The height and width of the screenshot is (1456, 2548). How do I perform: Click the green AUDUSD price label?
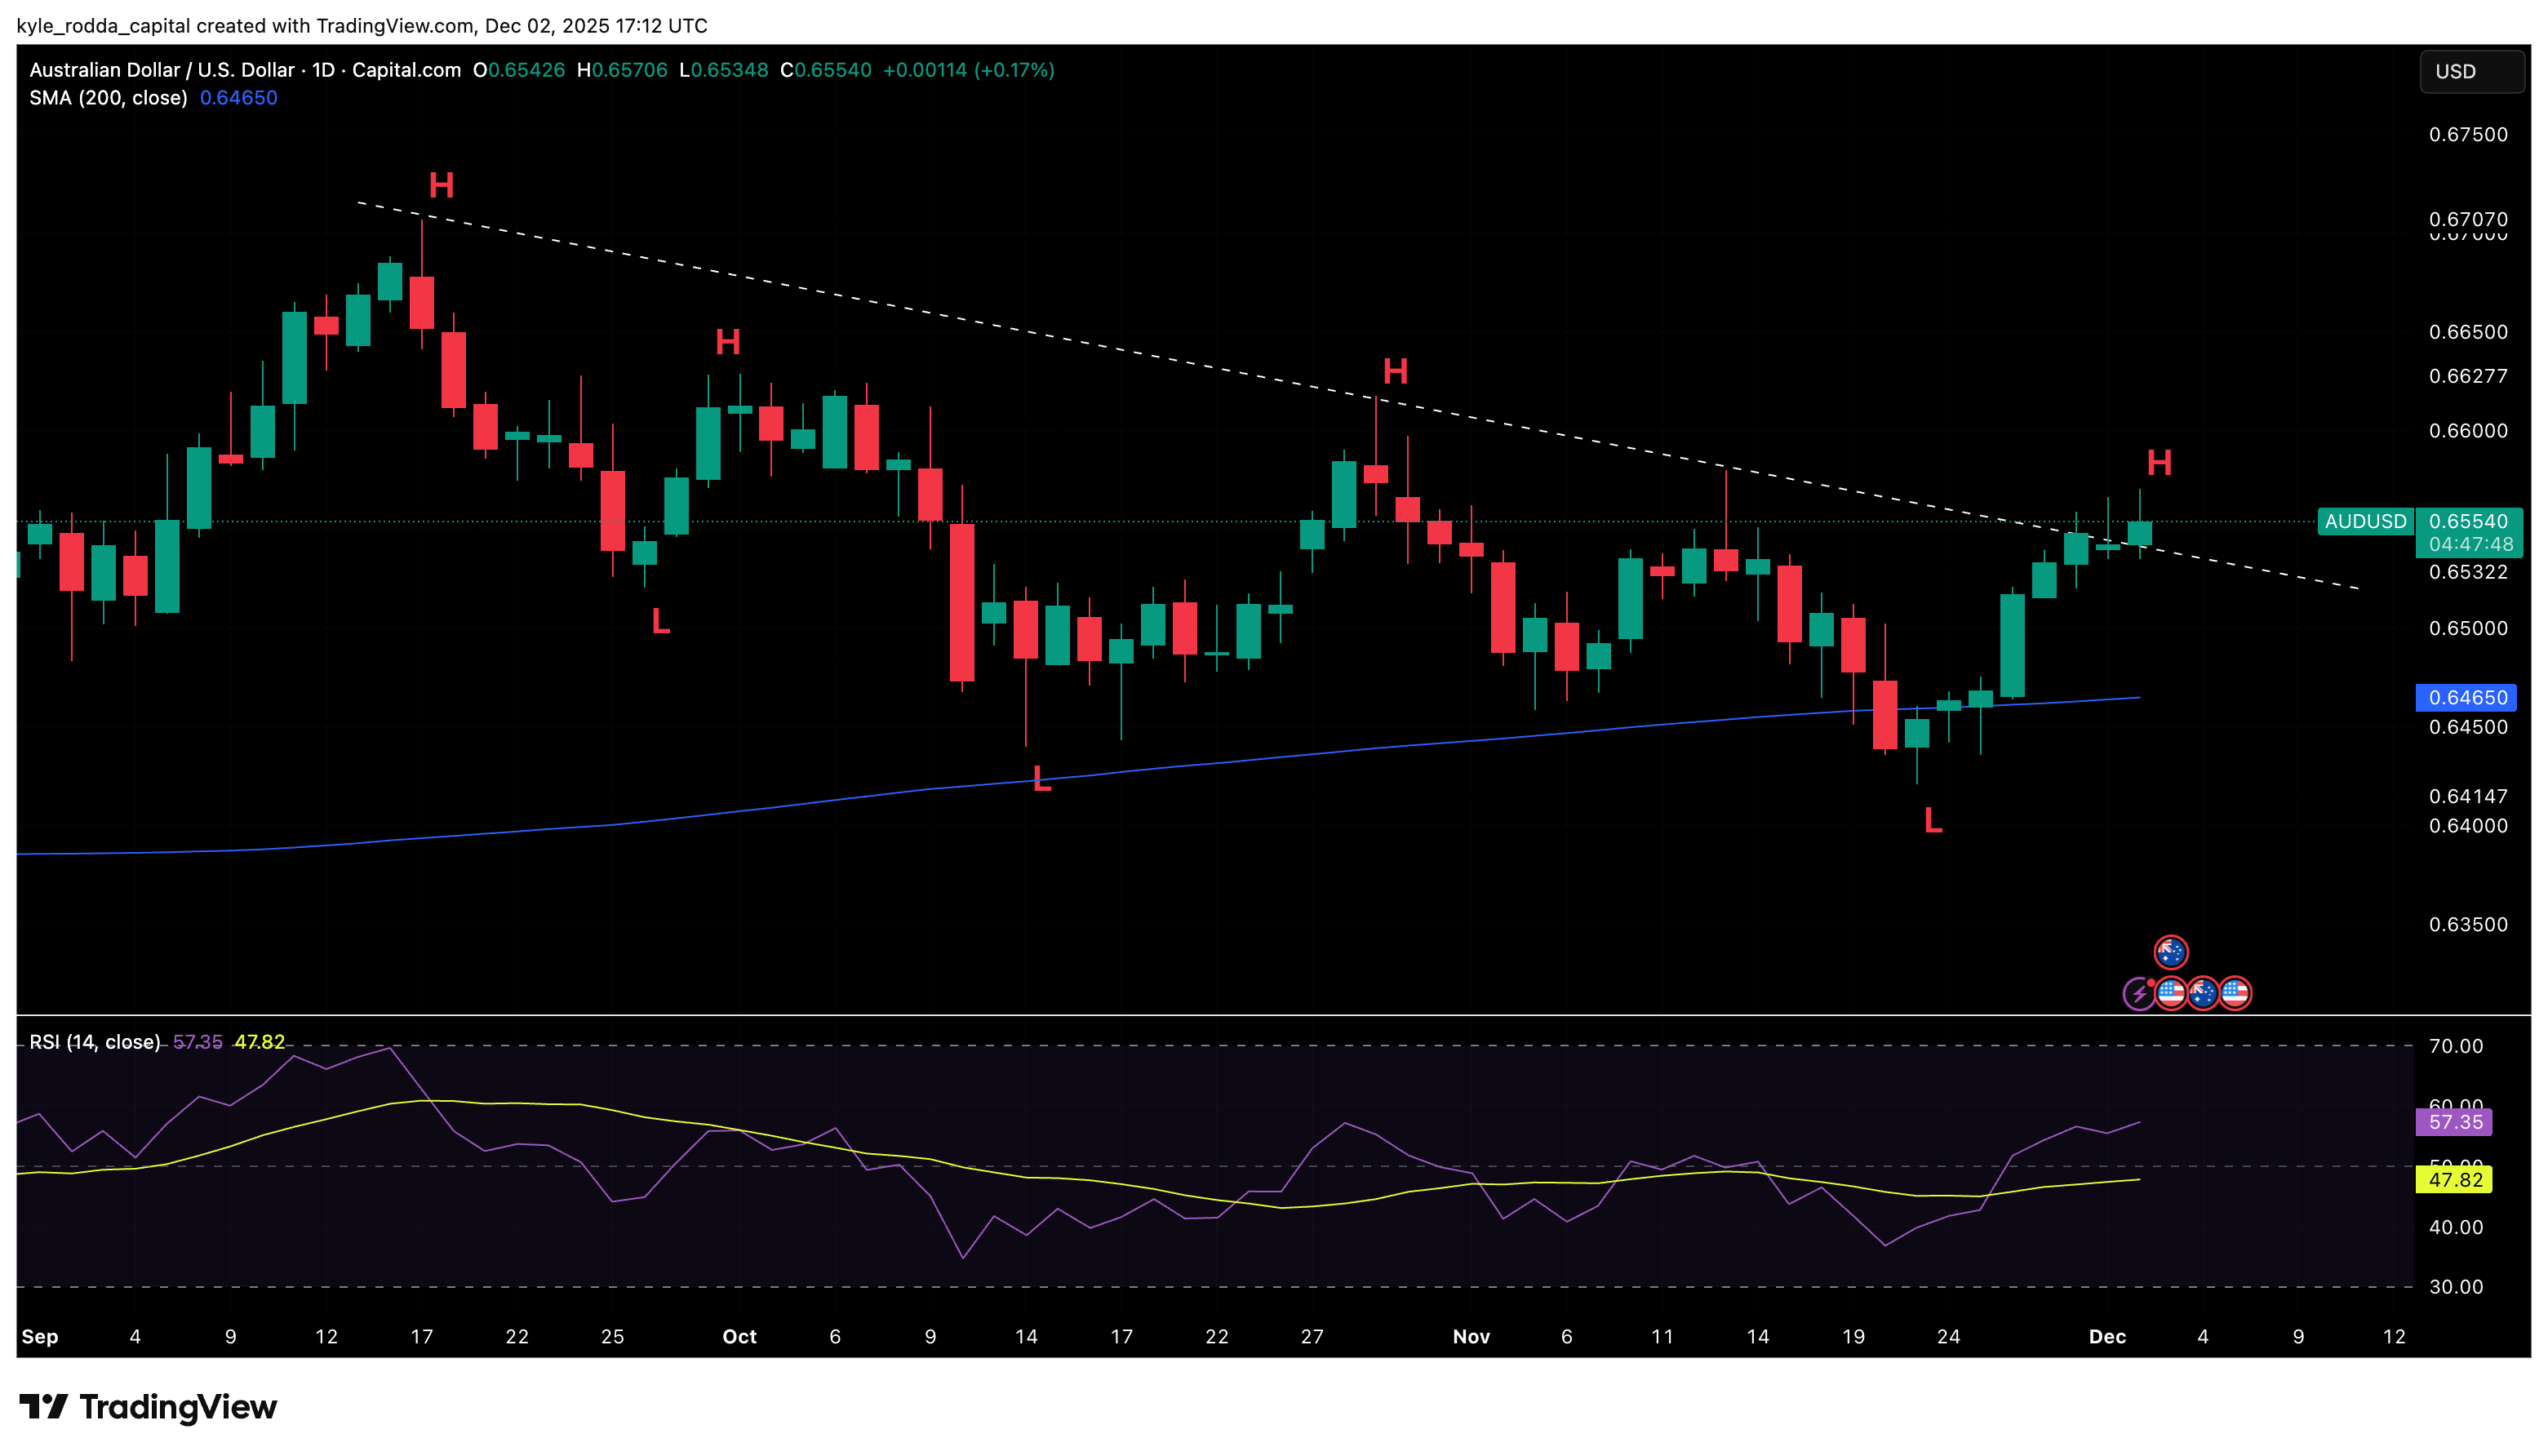click(2364, 521)
